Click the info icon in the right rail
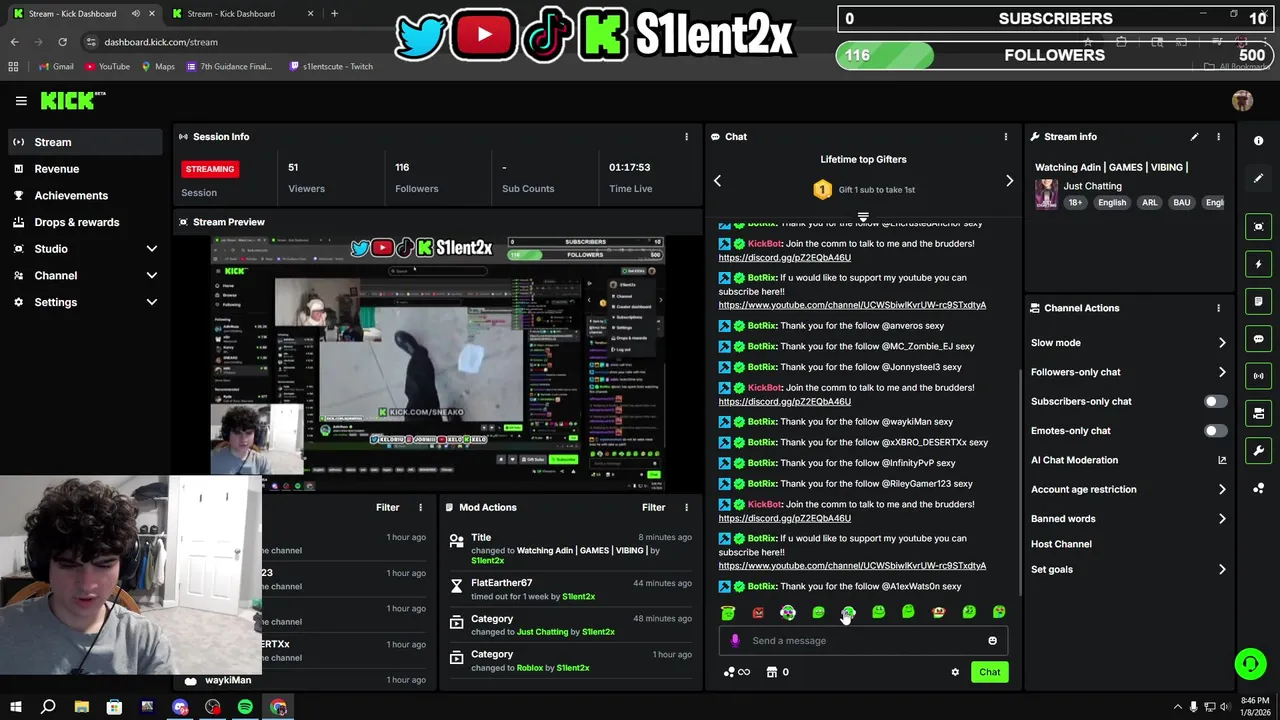 [x=1258, y=141]
